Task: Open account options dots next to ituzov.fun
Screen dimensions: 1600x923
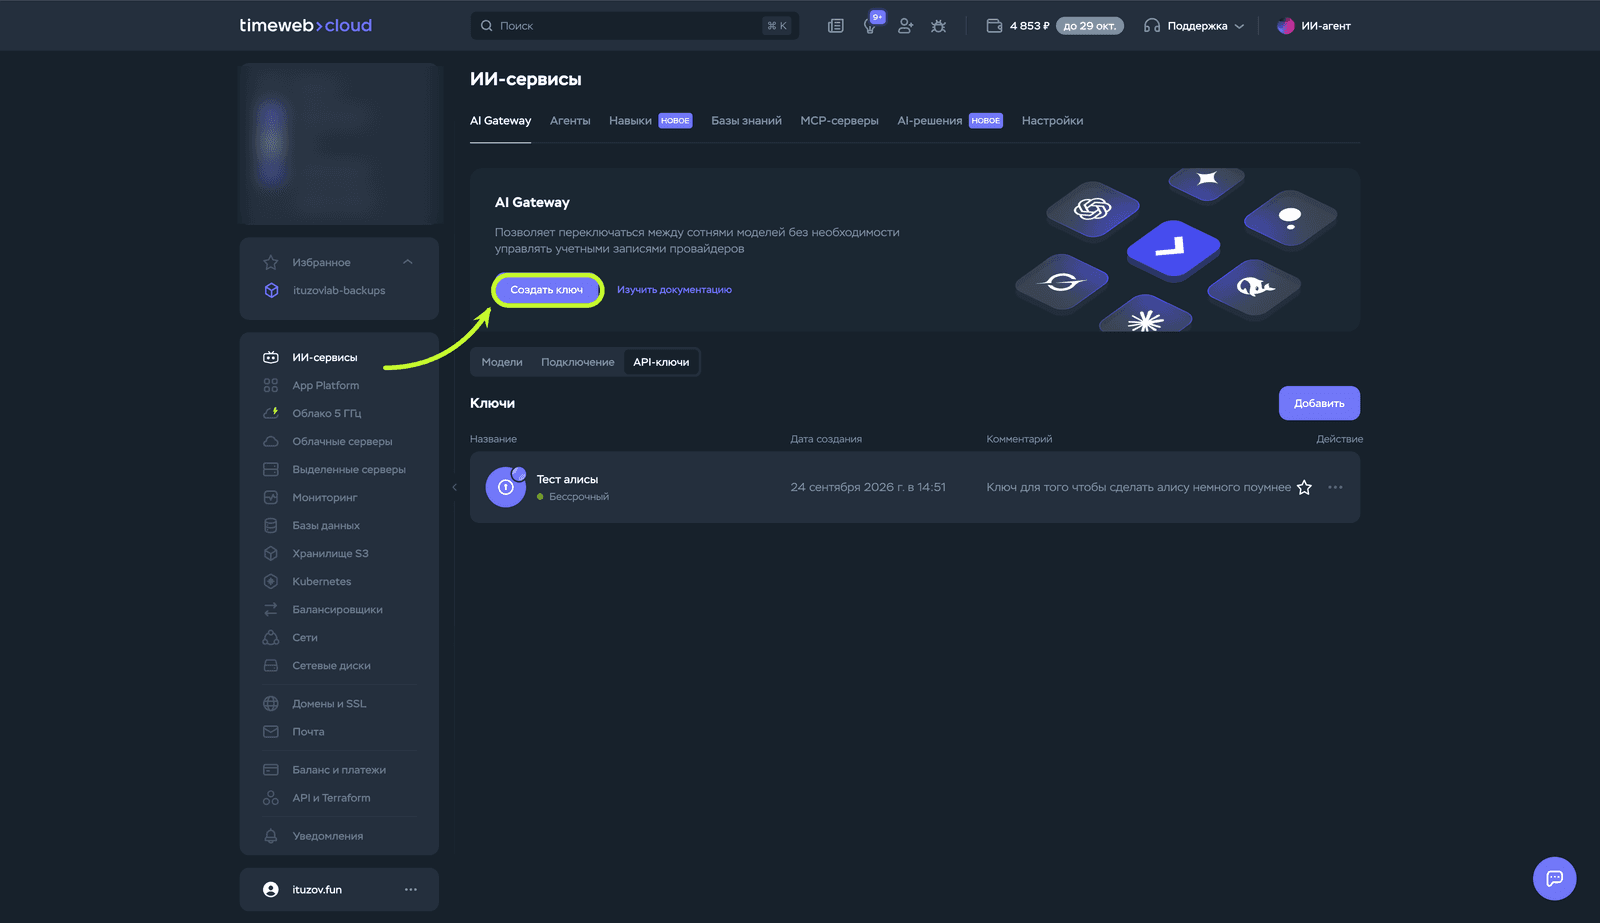Action: point(411,889)
